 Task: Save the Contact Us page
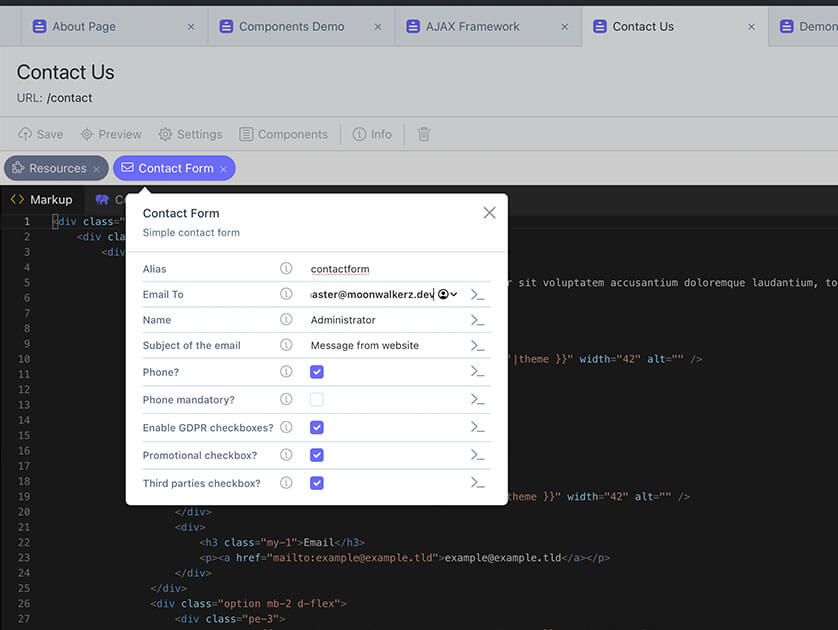[x=41, y=134]
